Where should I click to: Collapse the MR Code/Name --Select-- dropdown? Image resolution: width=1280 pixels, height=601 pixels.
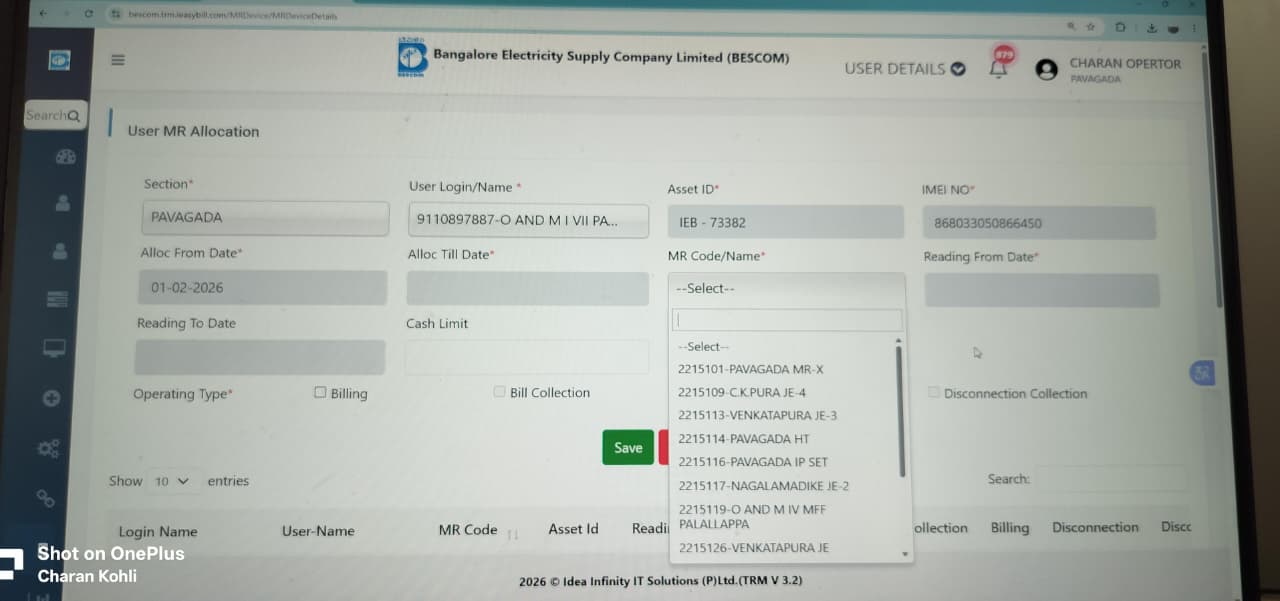pos(787,288)
